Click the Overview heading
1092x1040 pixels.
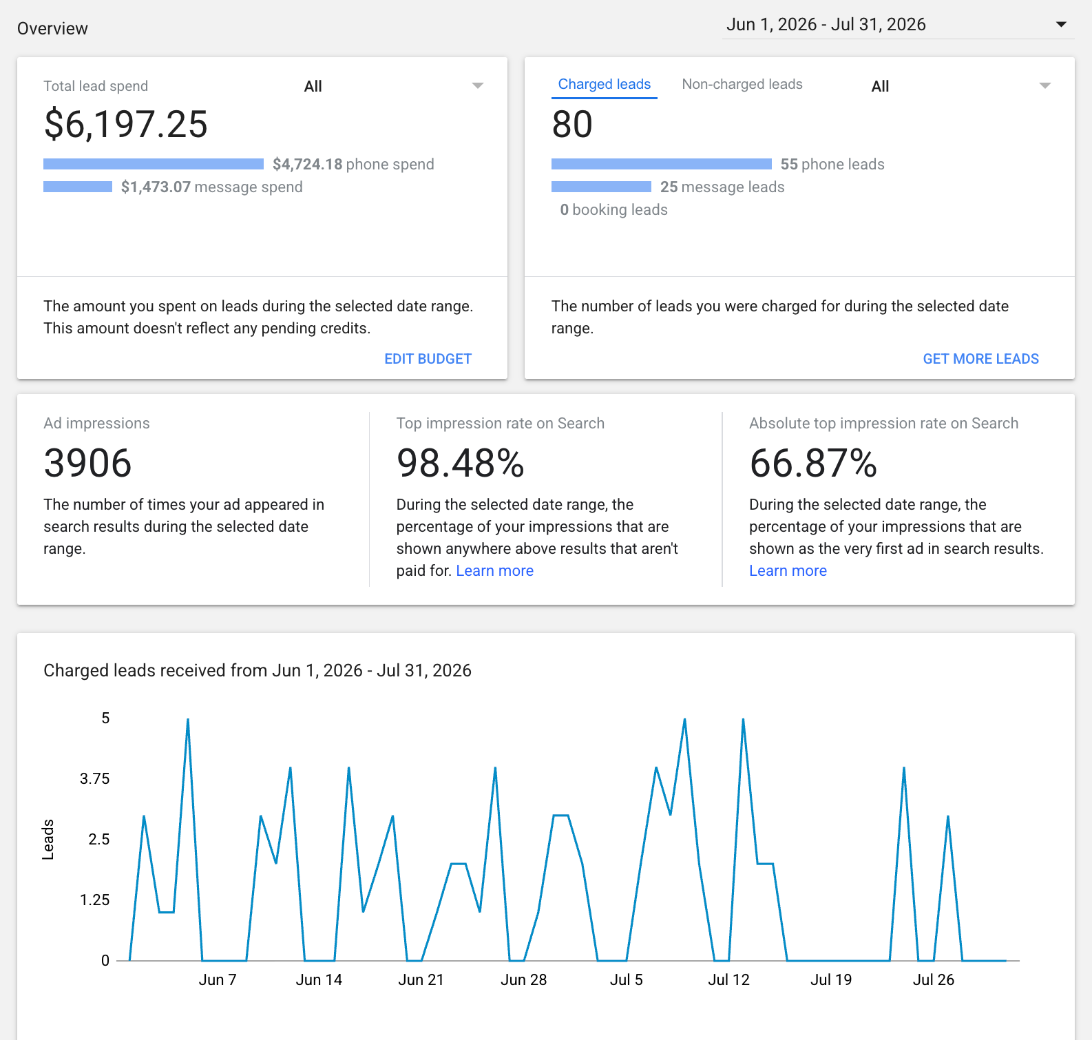point(53,29)
